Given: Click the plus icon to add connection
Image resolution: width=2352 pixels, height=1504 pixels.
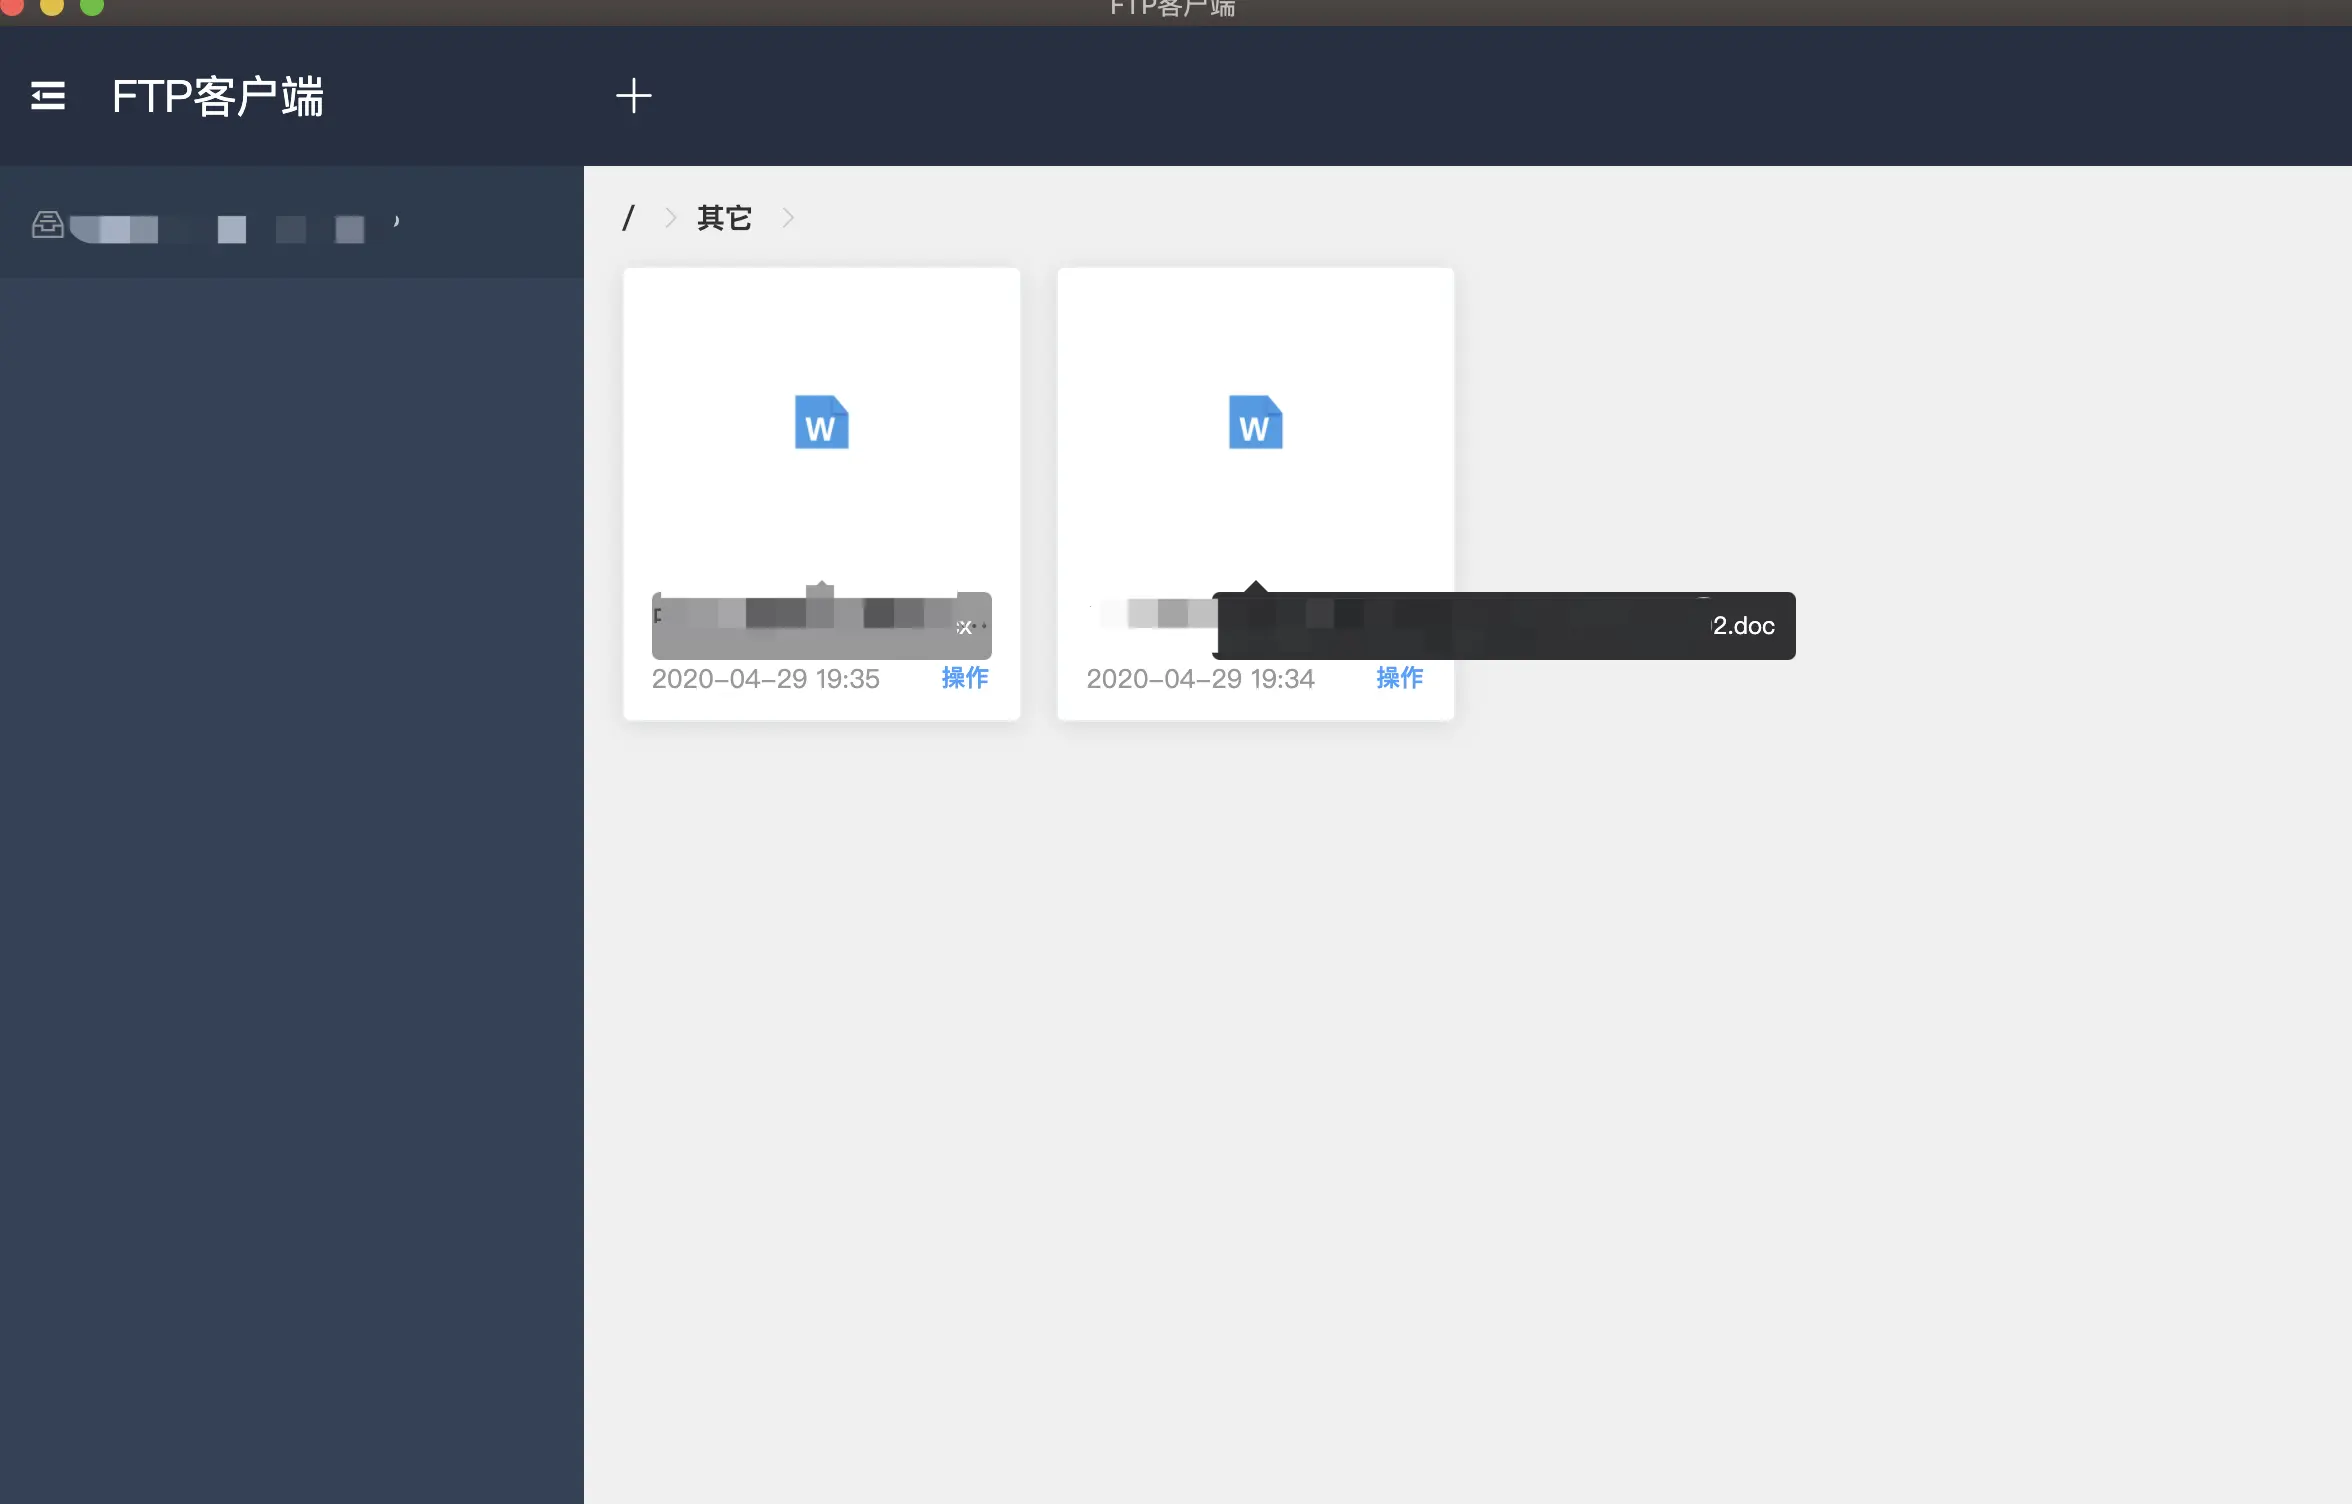Looking at the screenshot, I should [x=633, y=96].
